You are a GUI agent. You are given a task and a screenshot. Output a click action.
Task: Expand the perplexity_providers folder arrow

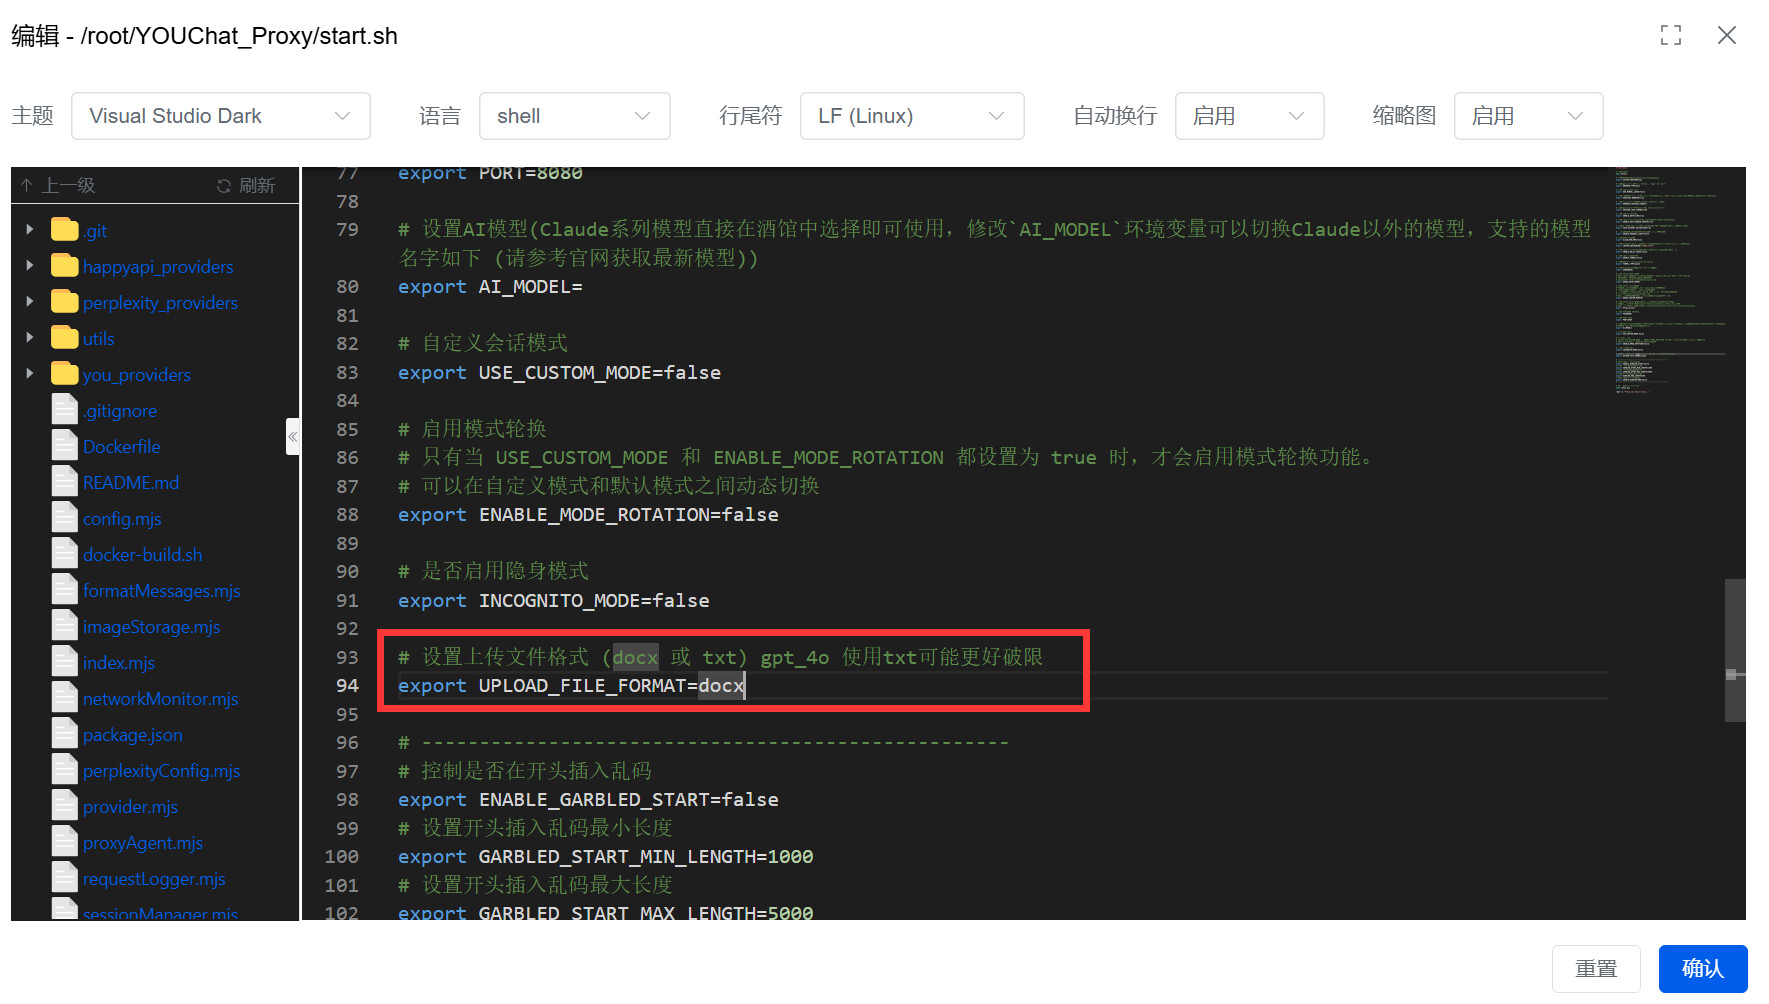click(30, 303)
